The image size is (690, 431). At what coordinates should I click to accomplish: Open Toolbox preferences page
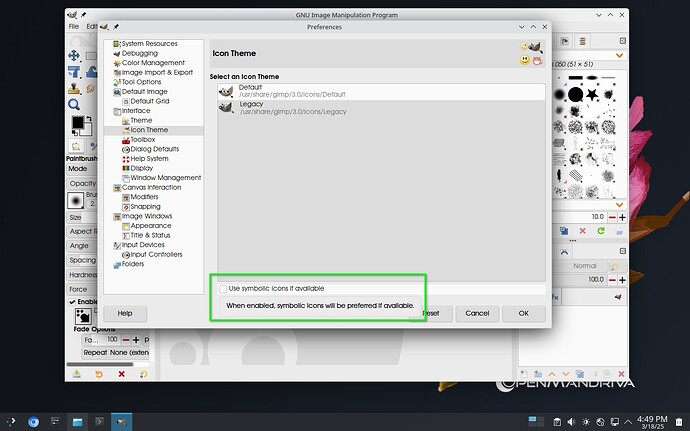[x=143, y=140]
